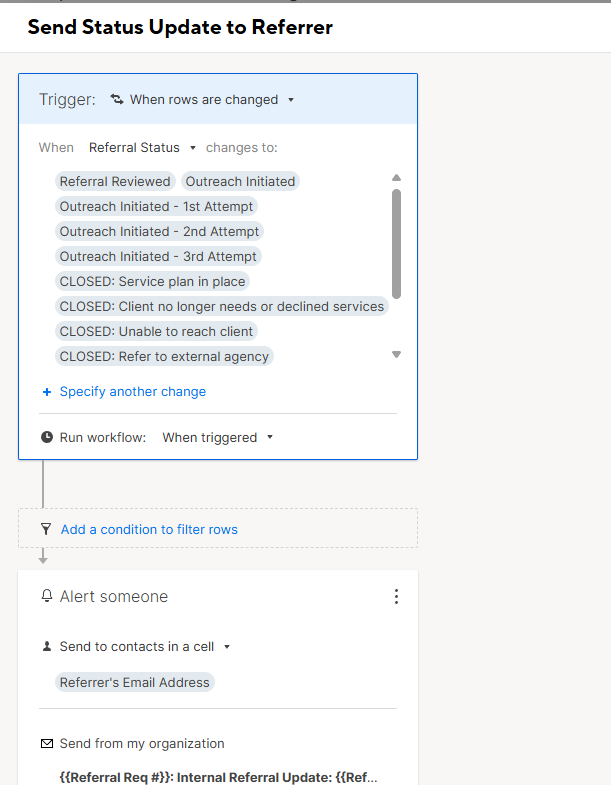Select the Referrer's Email Address chip

tap(135, 682)
